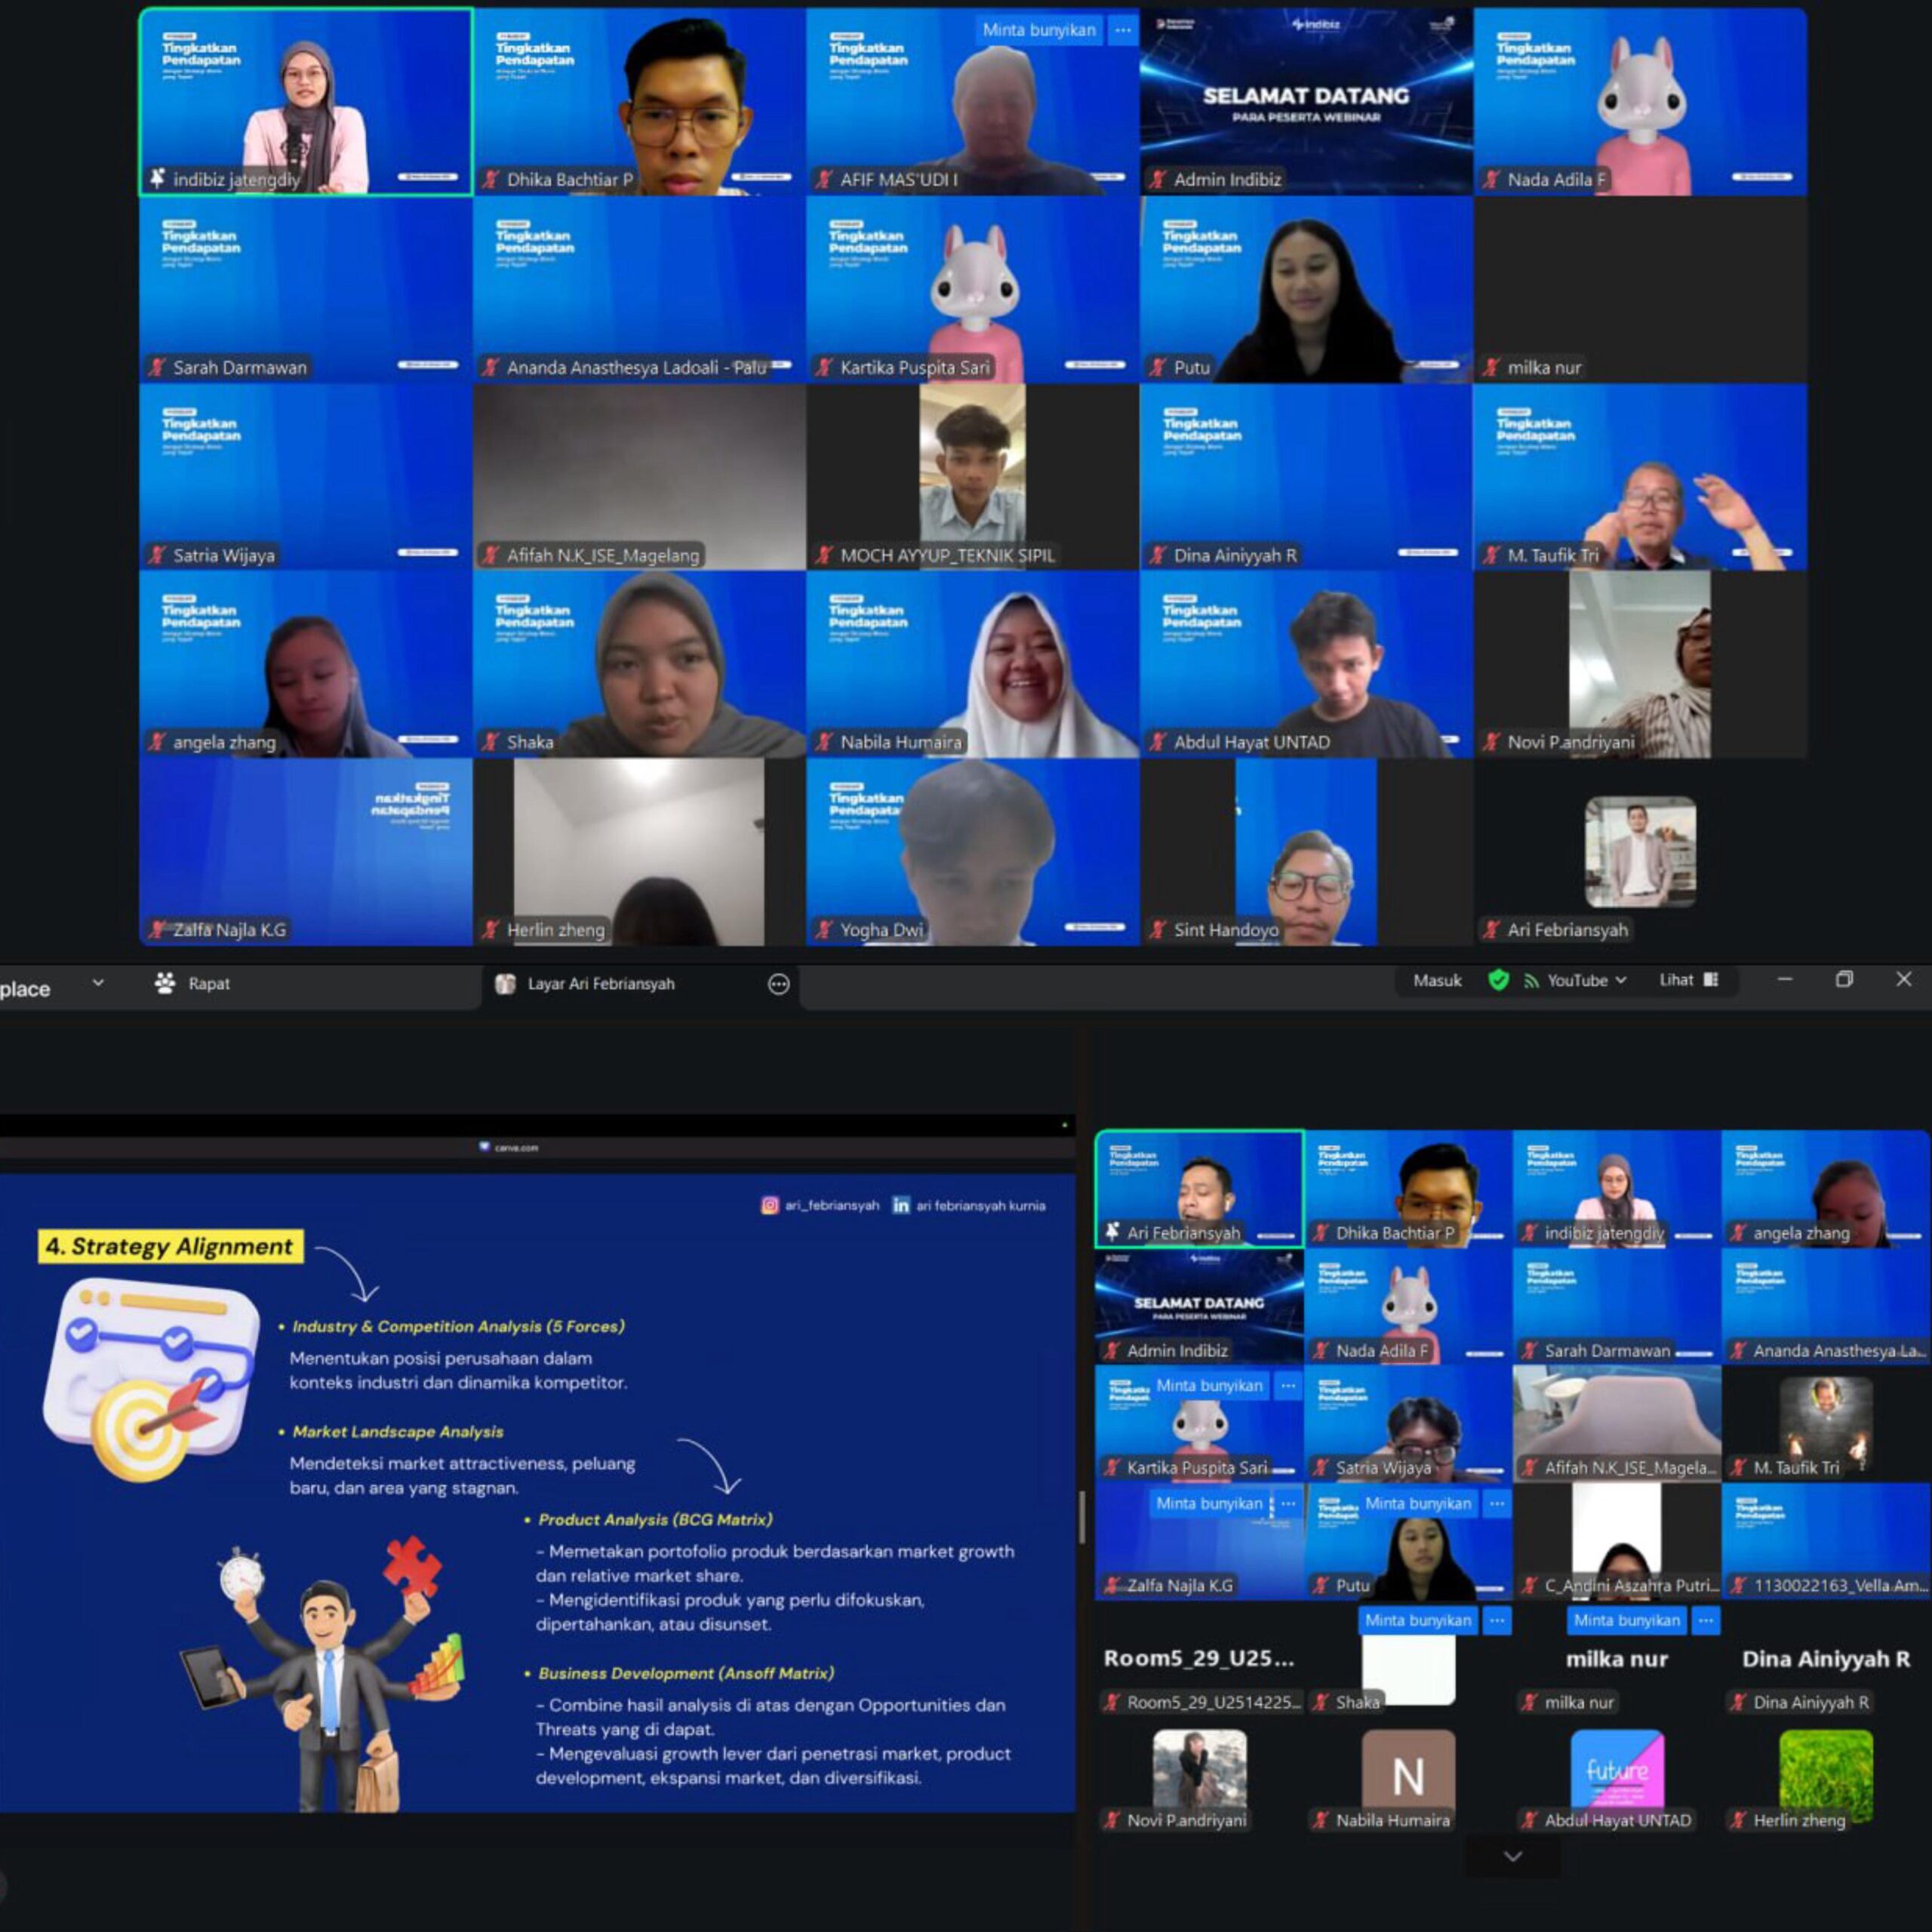Screen dimensions: 1932x1932
Task: Show more participants with the down chevron
Action: [x=1512, y=1856]
